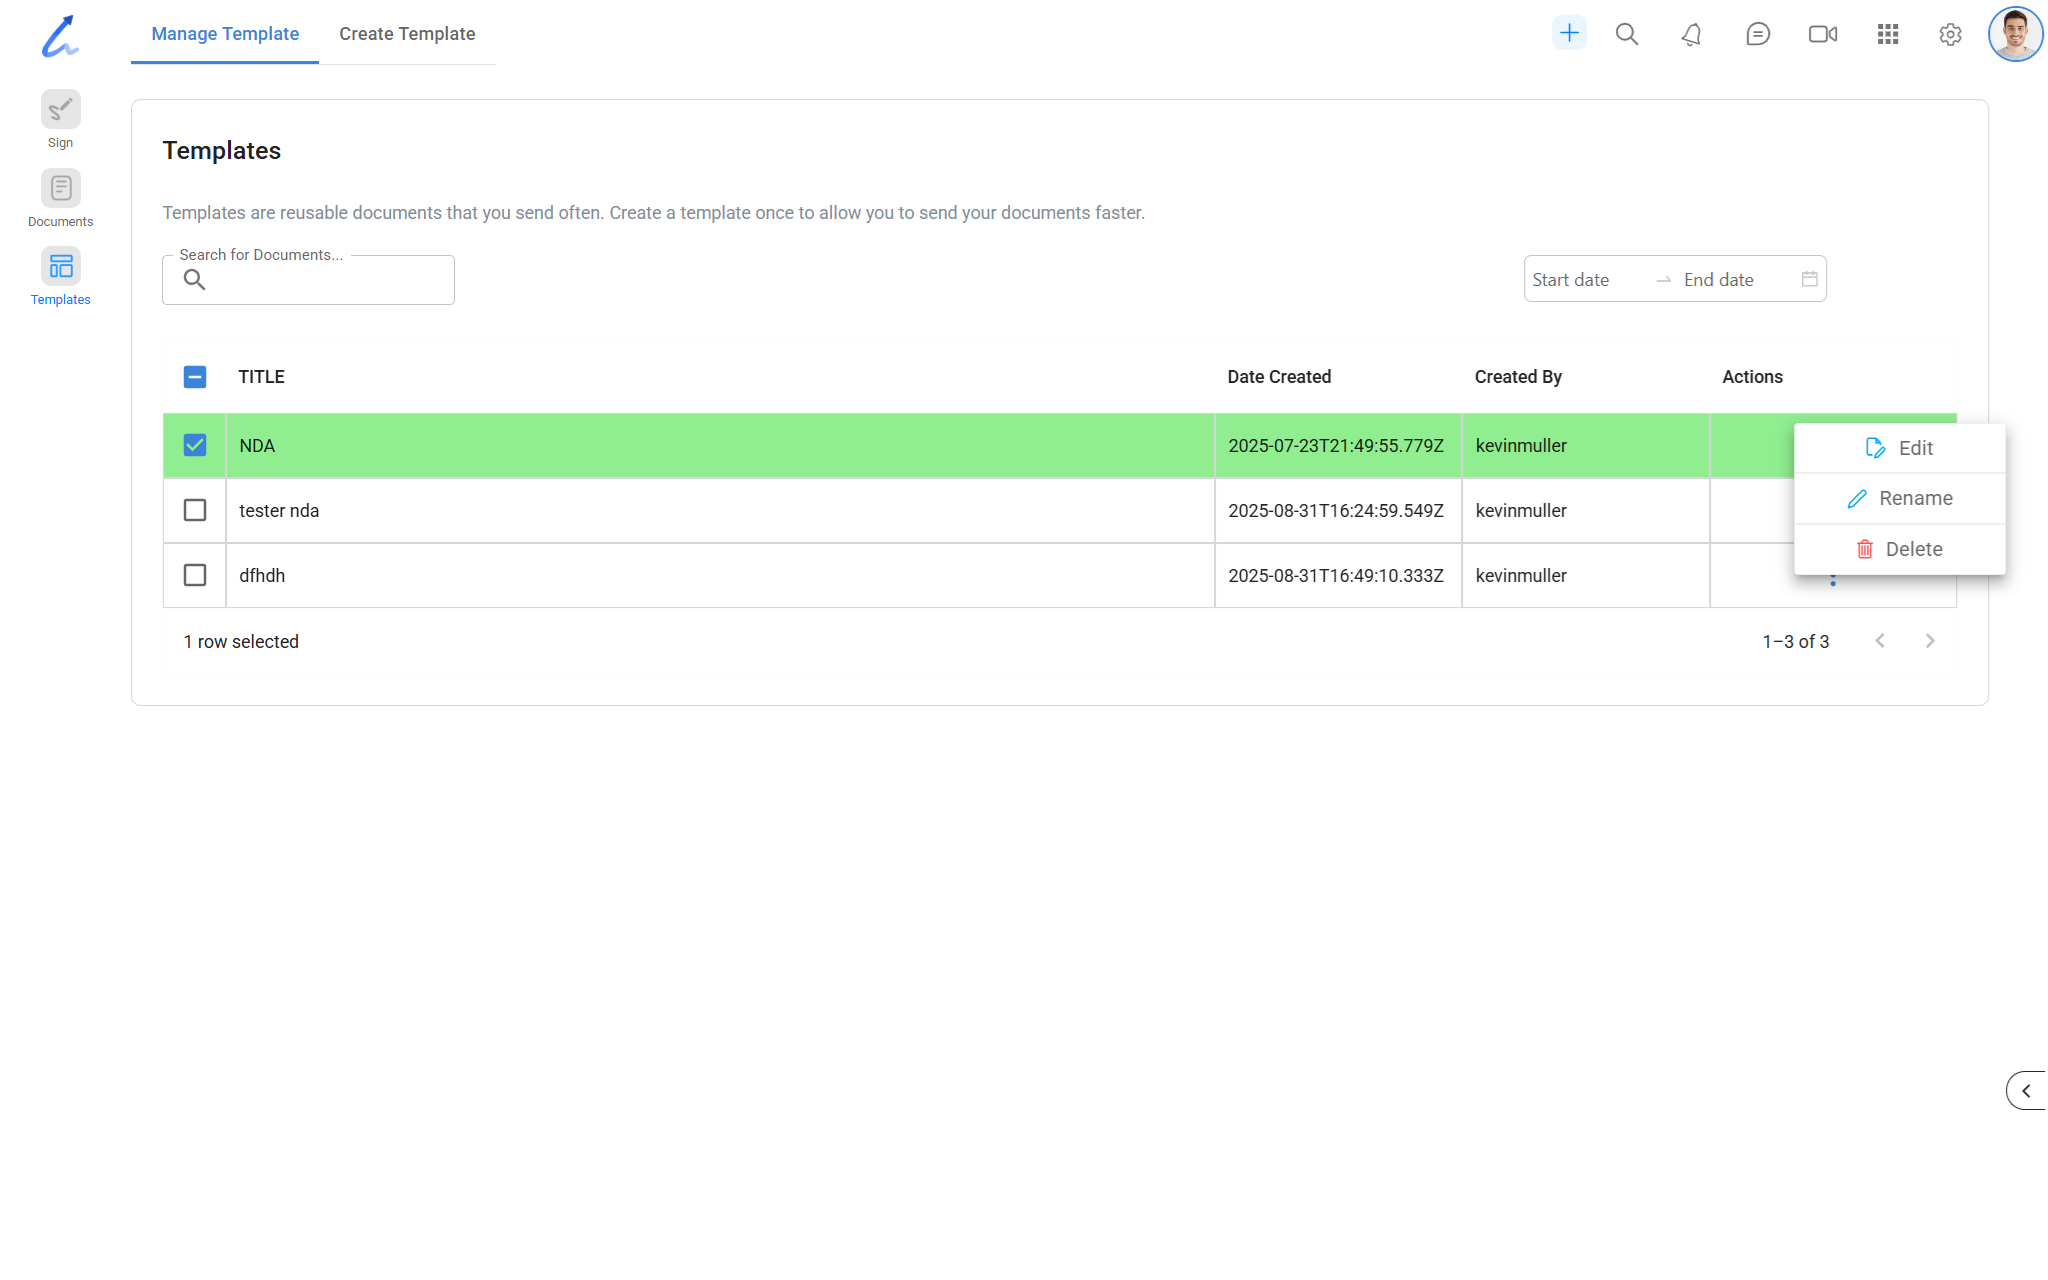This screenshot has height=1280, width=2048.
Task: Click the Search for Documents field
Action: (x=320, y=281)
